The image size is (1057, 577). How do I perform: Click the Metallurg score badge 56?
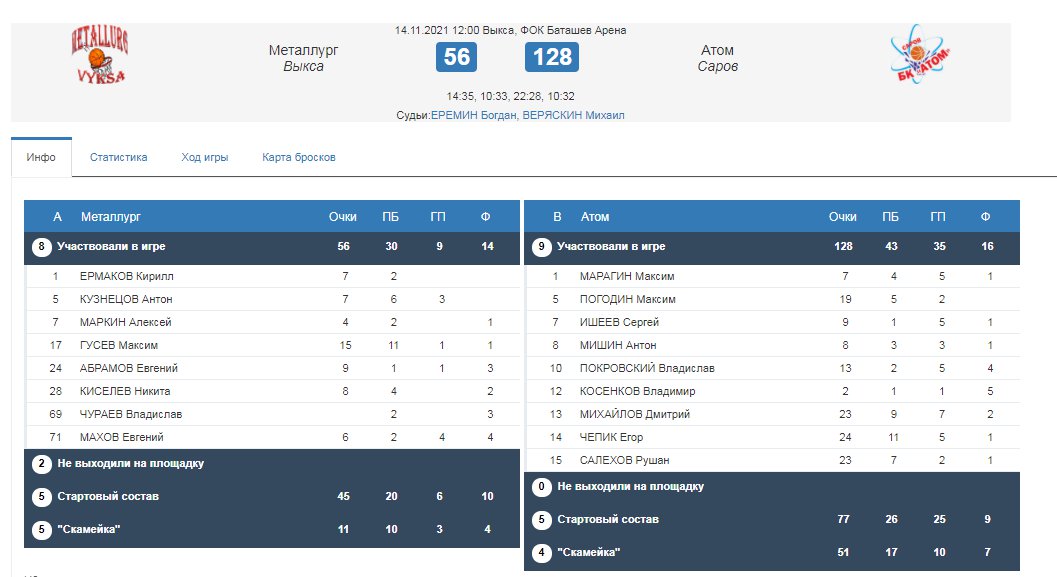456,57
